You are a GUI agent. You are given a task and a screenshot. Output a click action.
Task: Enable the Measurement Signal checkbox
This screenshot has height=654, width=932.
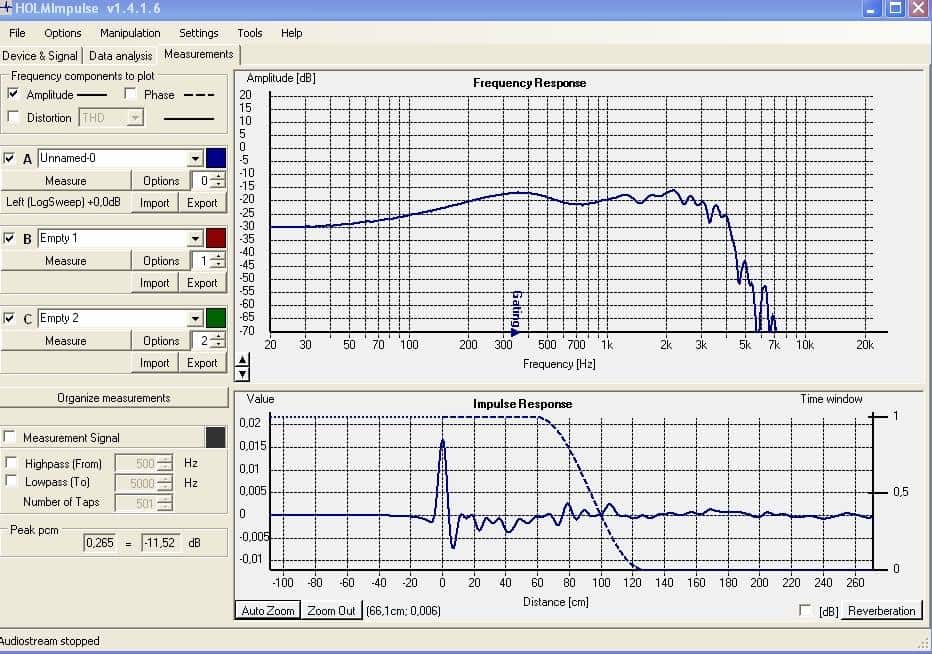tap(10, 437)
